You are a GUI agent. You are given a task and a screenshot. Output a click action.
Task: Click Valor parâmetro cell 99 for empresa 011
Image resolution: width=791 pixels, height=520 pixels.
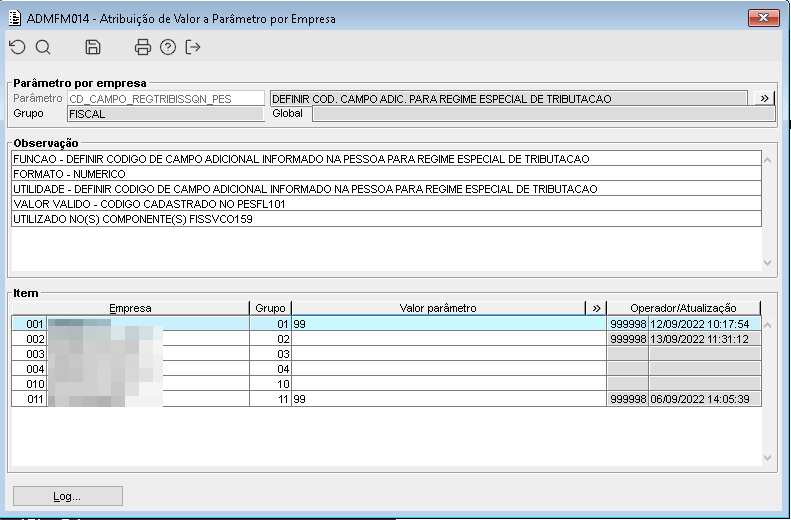click(x=449, y=399)
